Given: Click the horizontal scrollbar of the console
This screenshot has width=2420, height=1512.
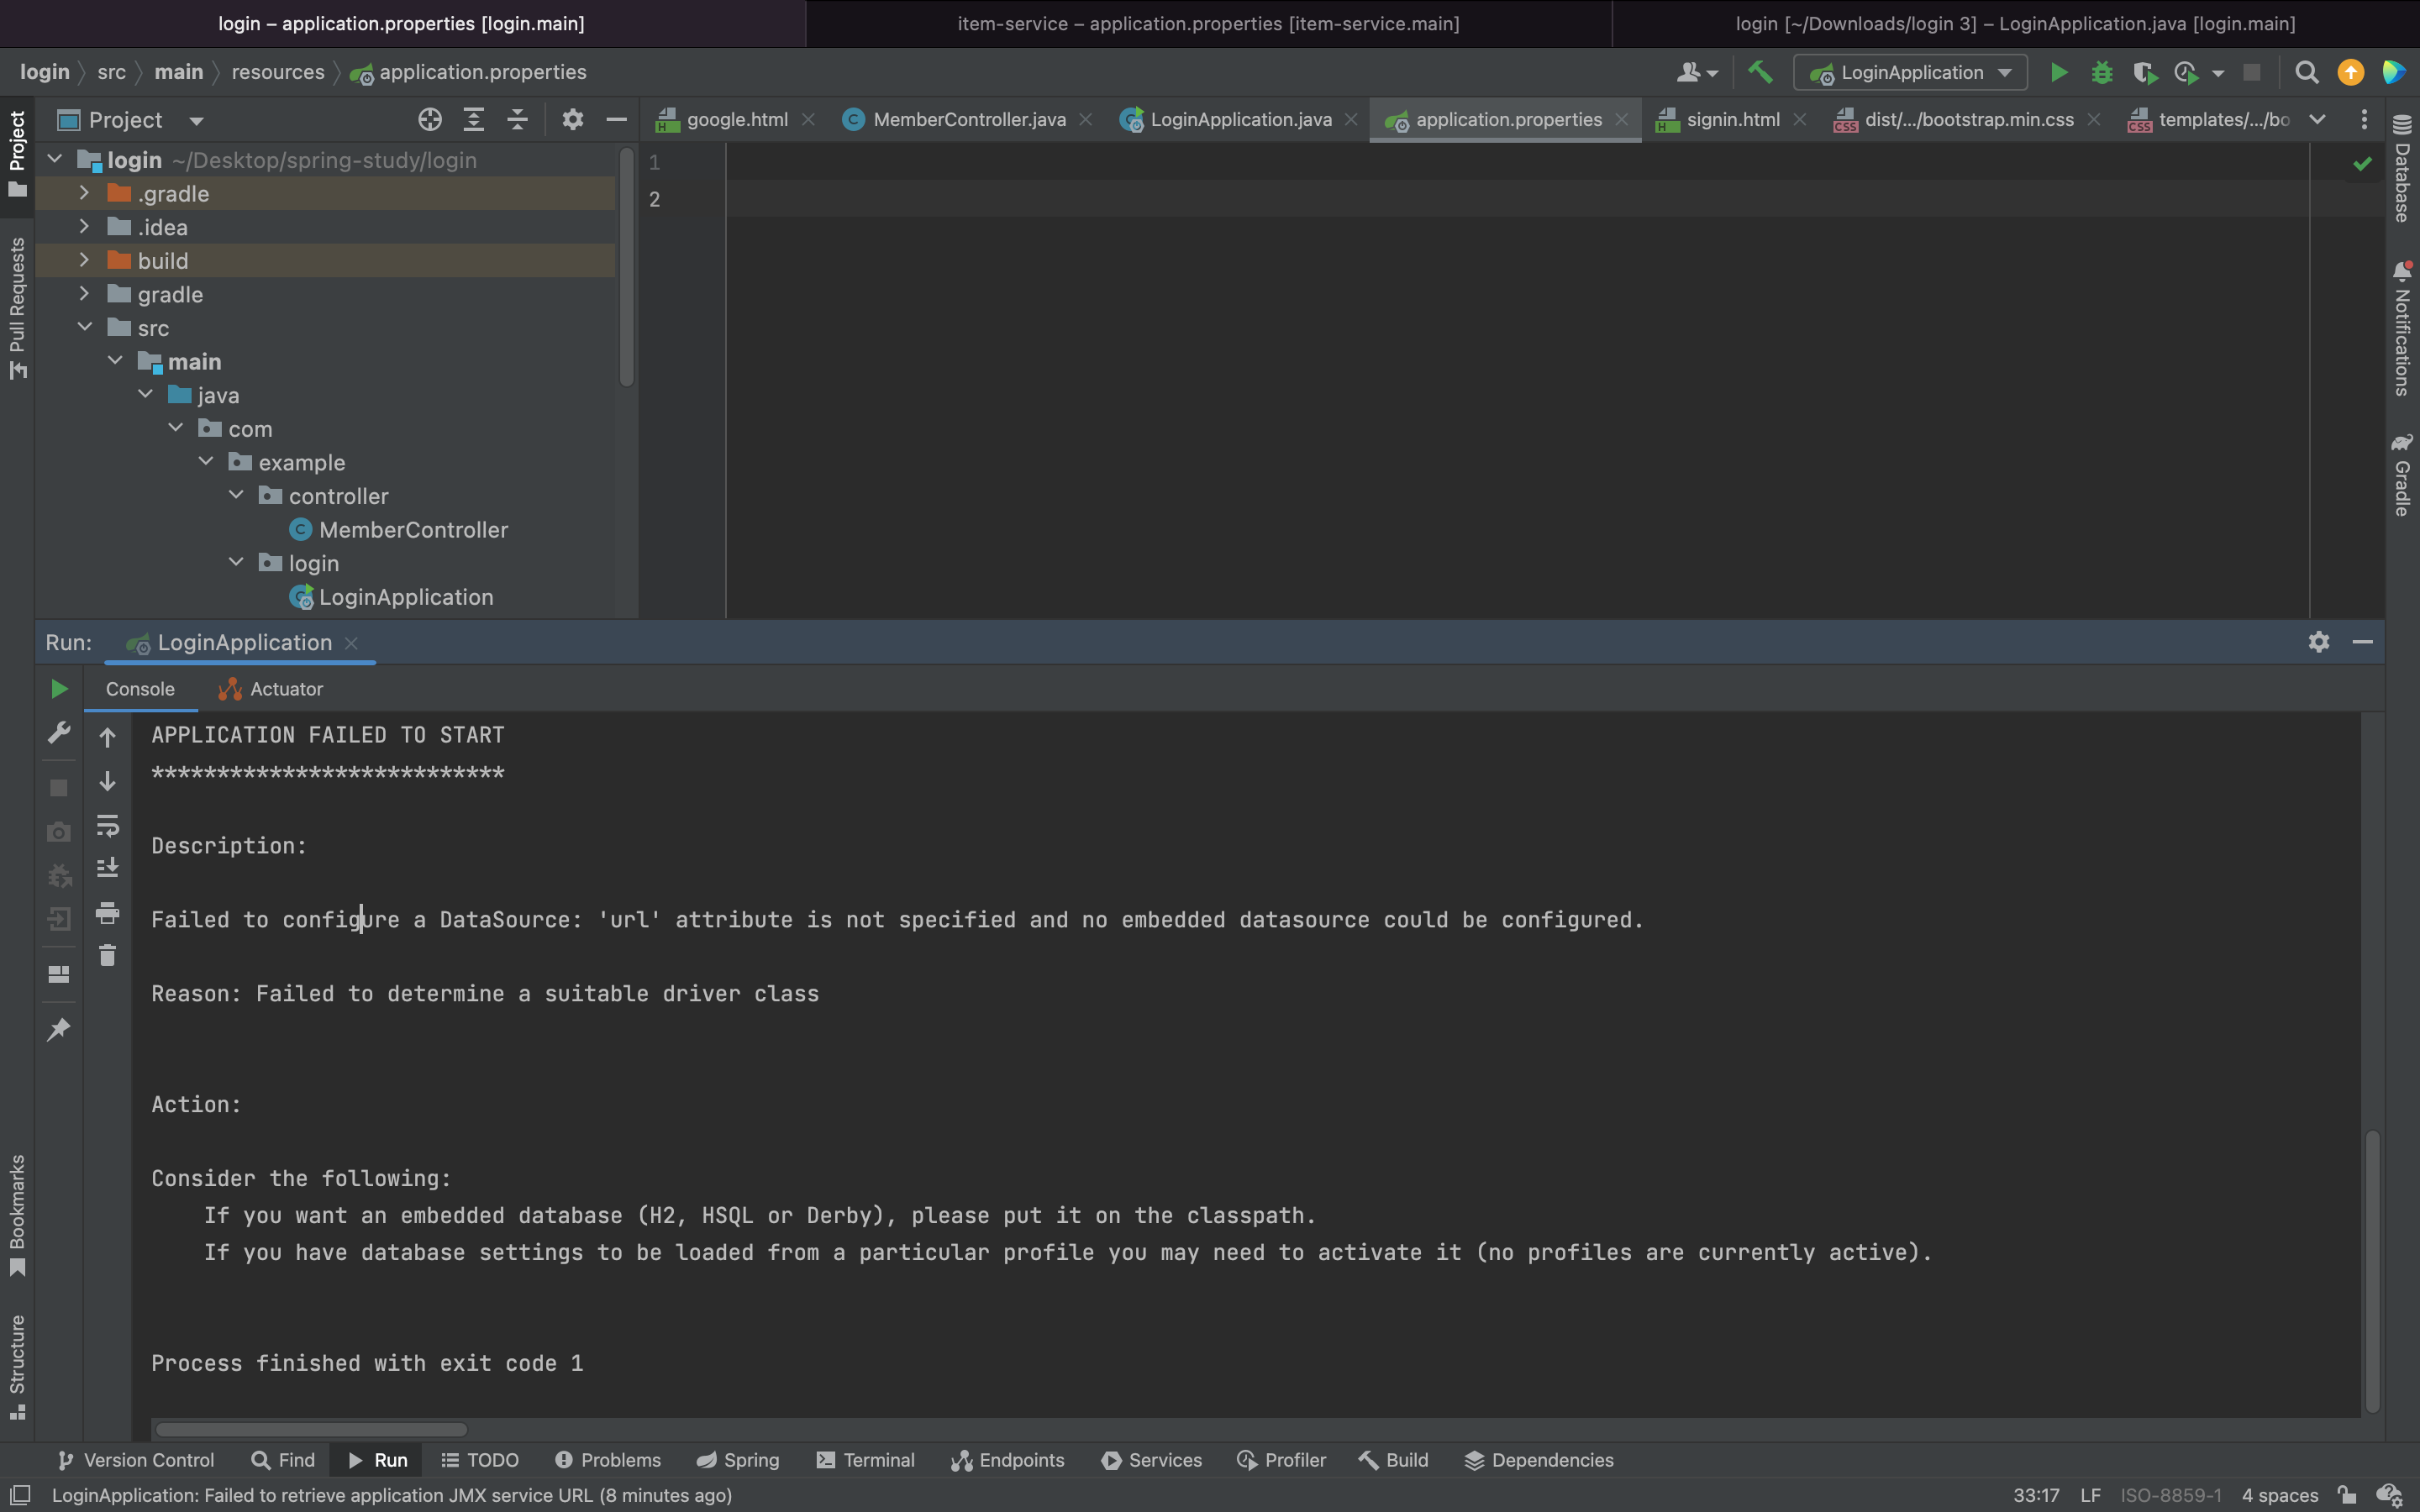Looking at the screenshot, I should 310,1429.
